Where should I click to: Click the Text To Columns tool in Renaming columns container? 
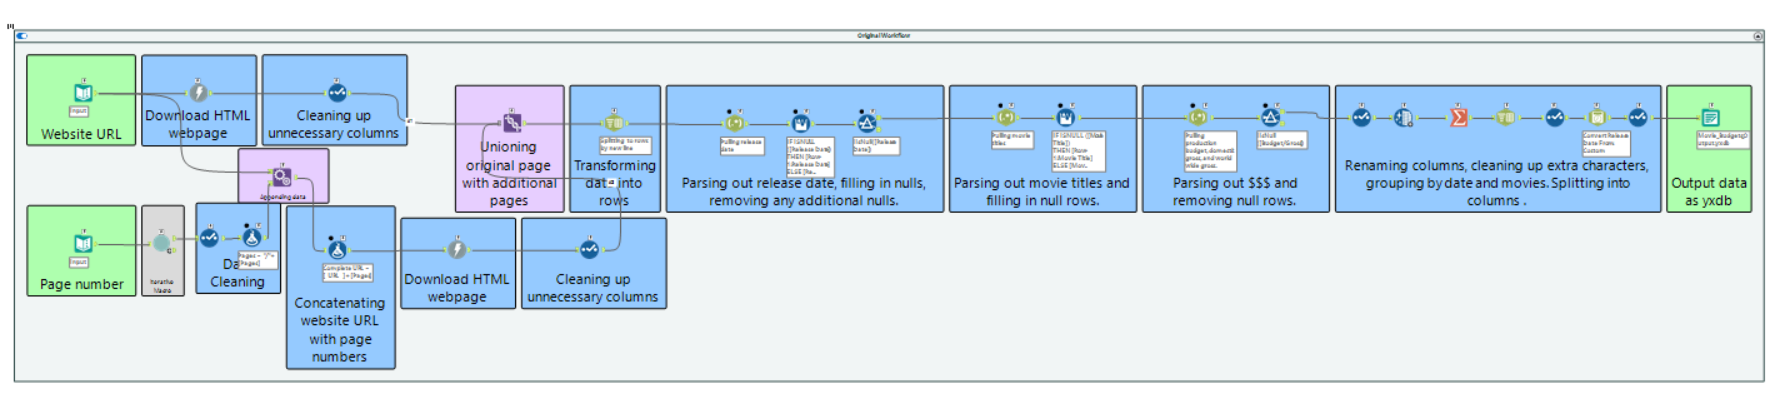[x=1506, y=117]
